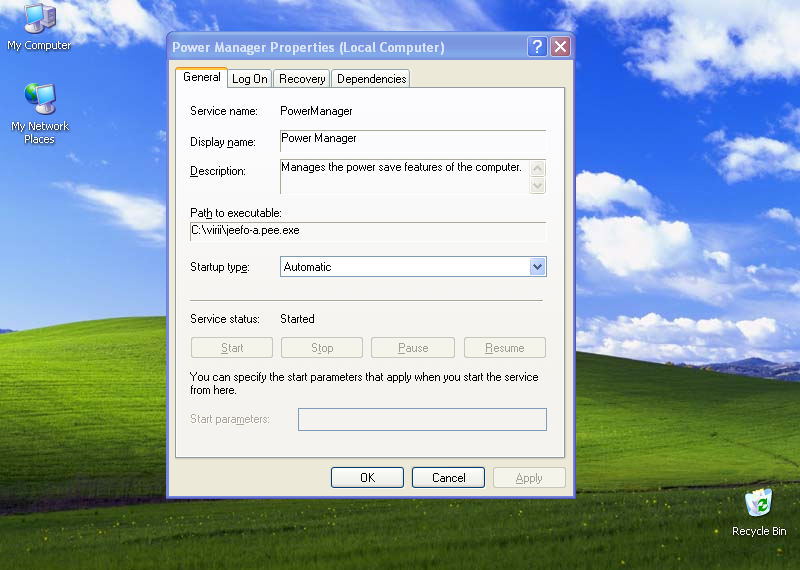The height and width of the screenshot is (570, 800).
Task: Click the Stop service button
Action: (x=322, y=348)
